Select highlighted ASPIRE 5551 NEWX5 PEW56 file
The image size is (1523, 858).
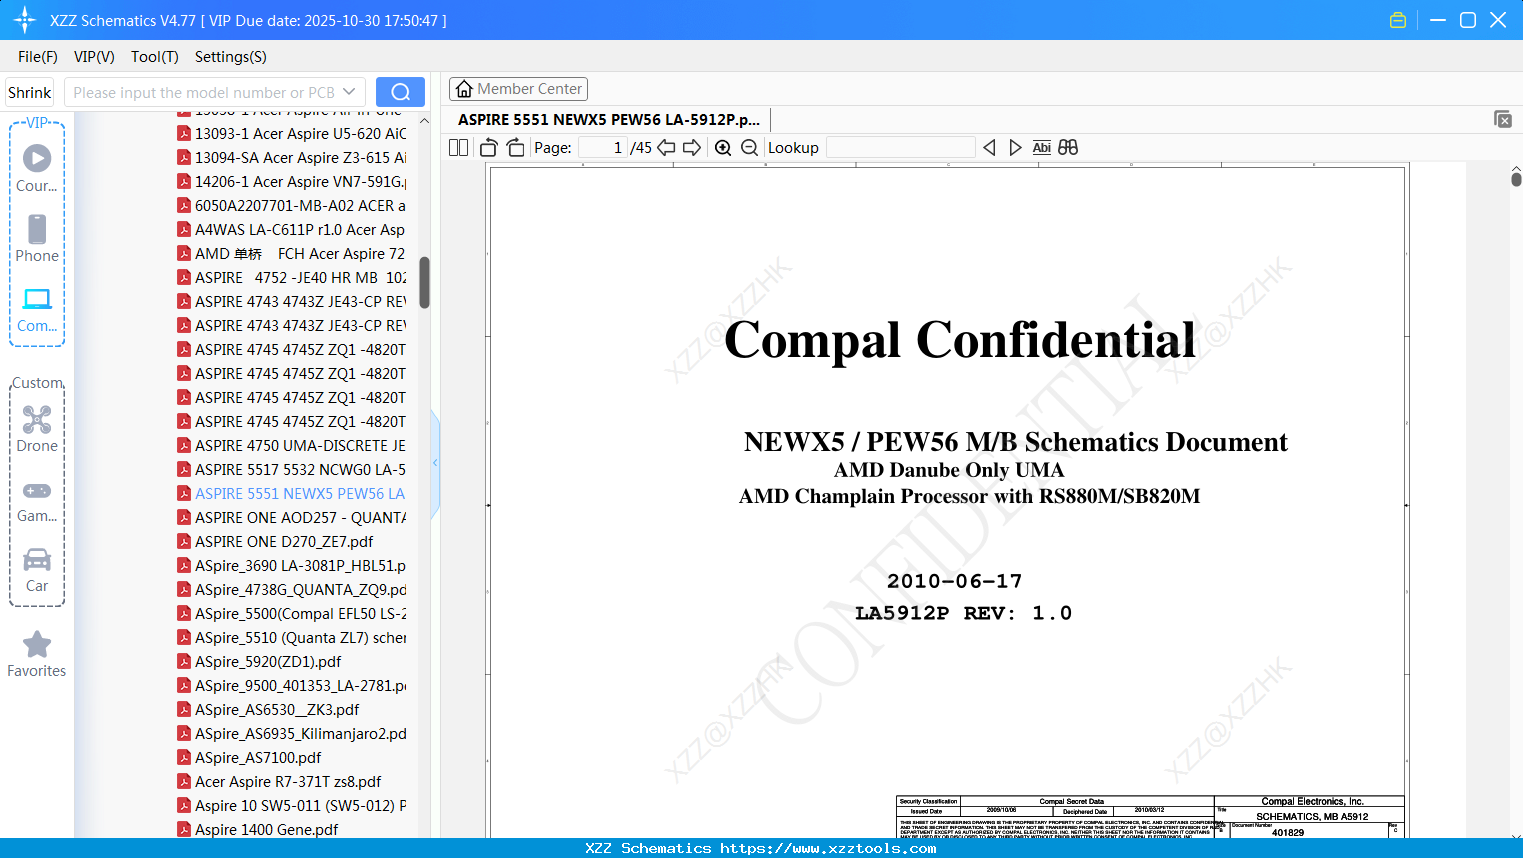tap(300, 493)
